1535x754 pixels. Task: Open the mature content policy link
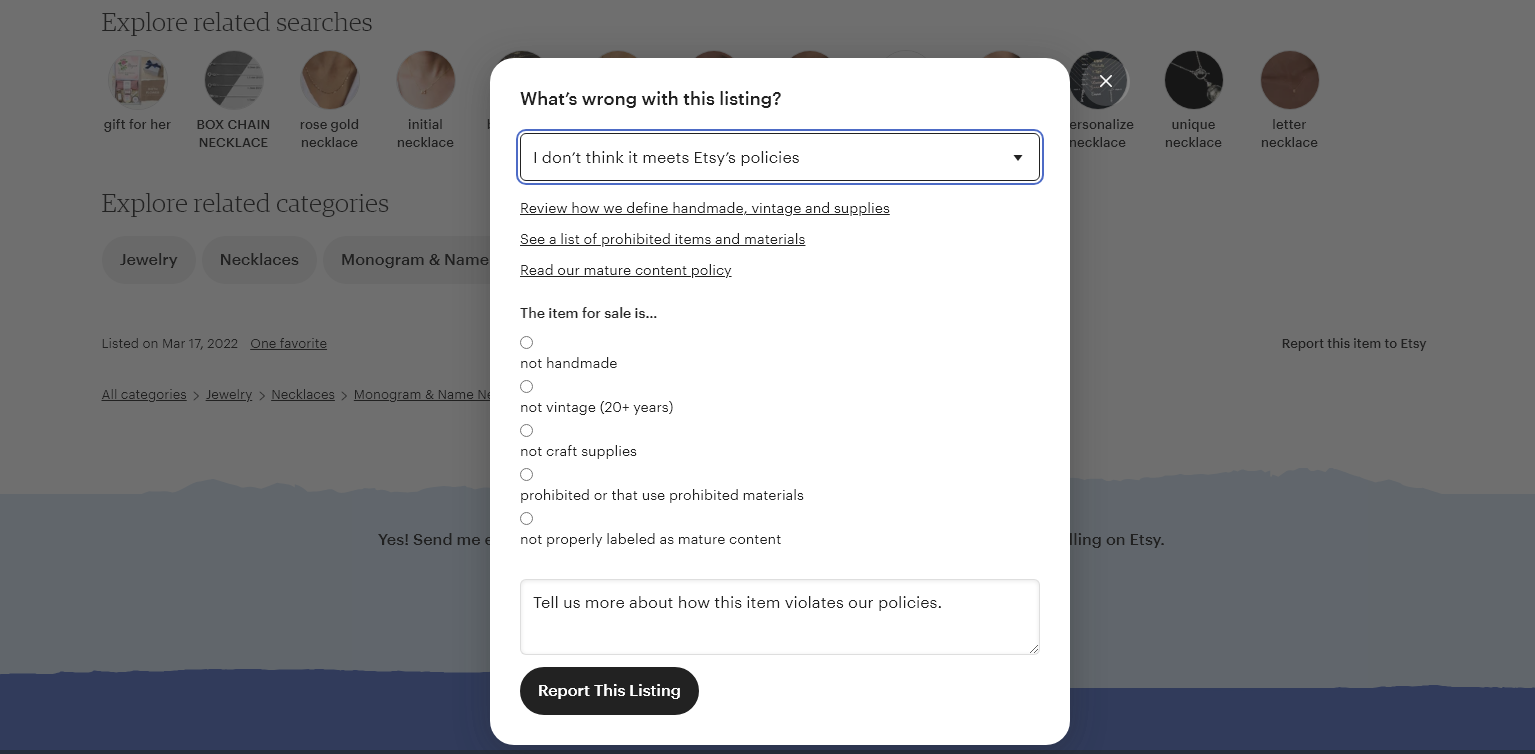(625, 271)
